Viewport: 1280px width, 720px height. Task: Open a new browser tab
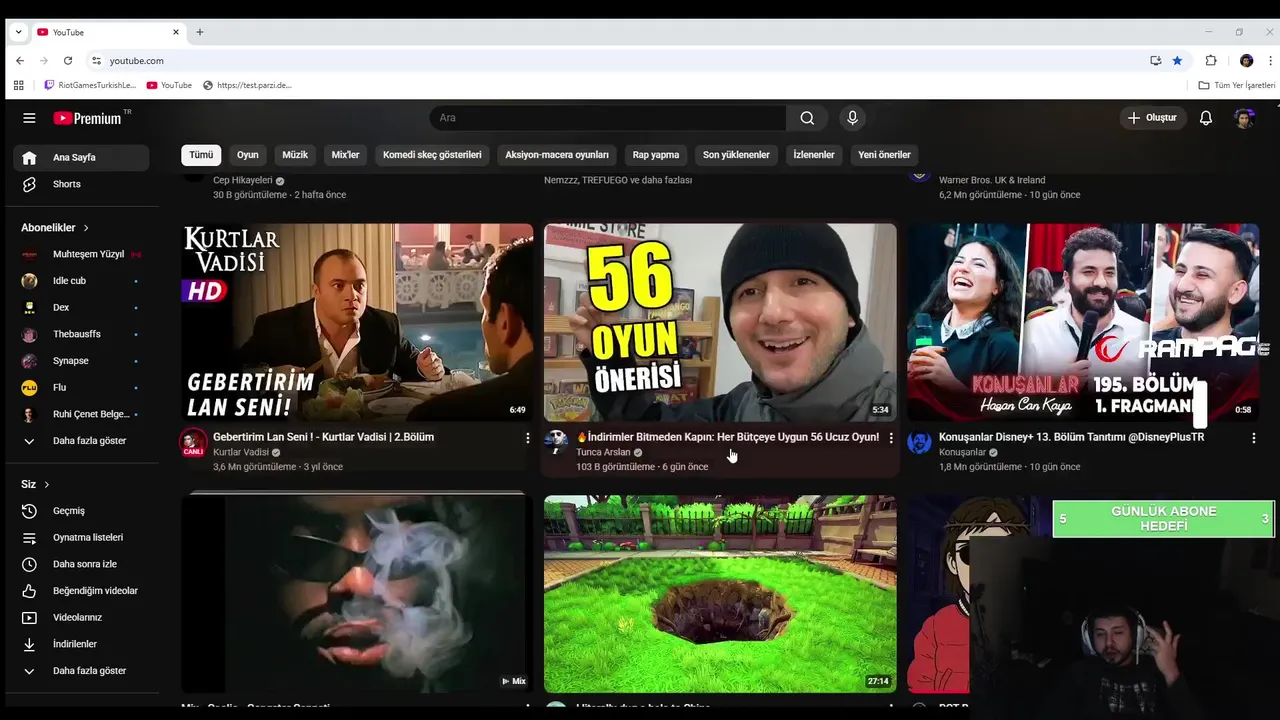(200, 32)
